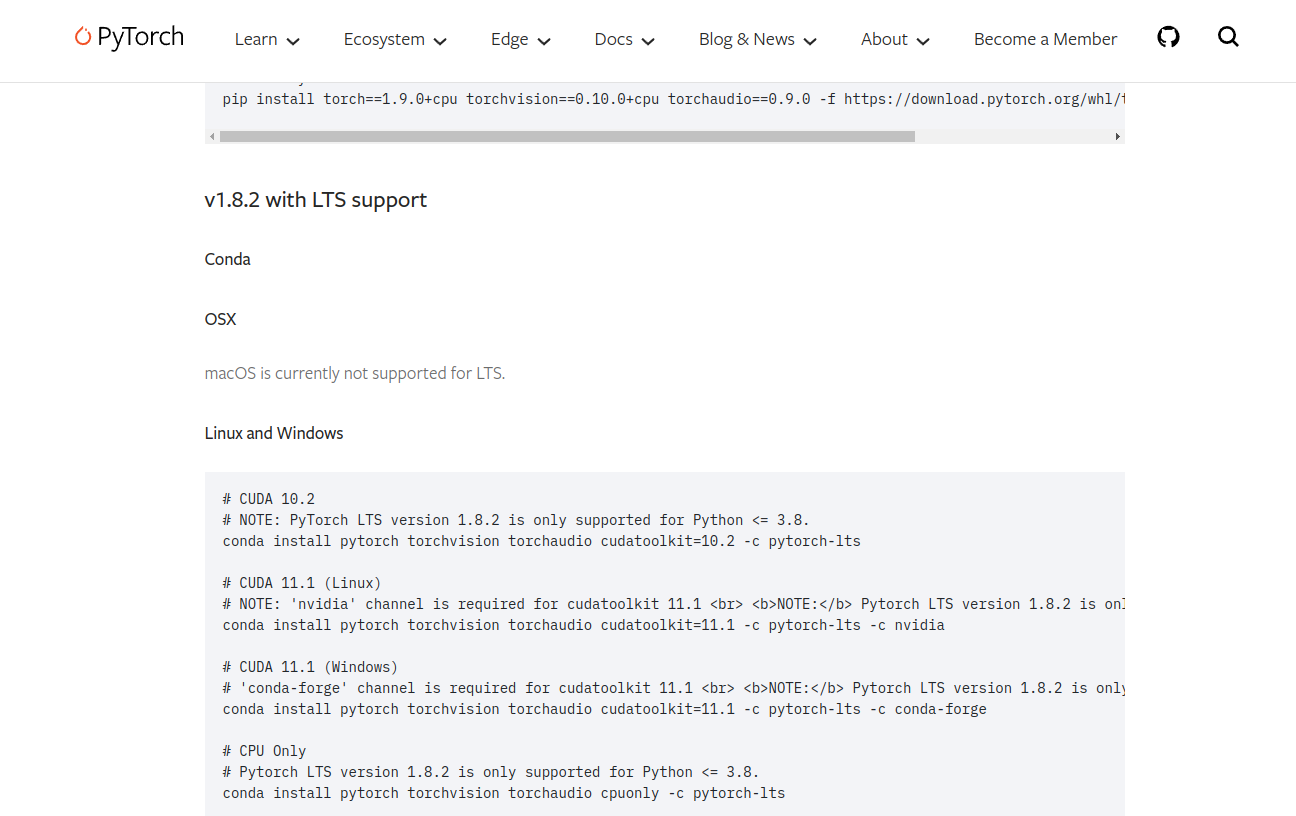Open the search magnifier icon
This screenshot has width=1296, height=816.
click(1229, 37)
